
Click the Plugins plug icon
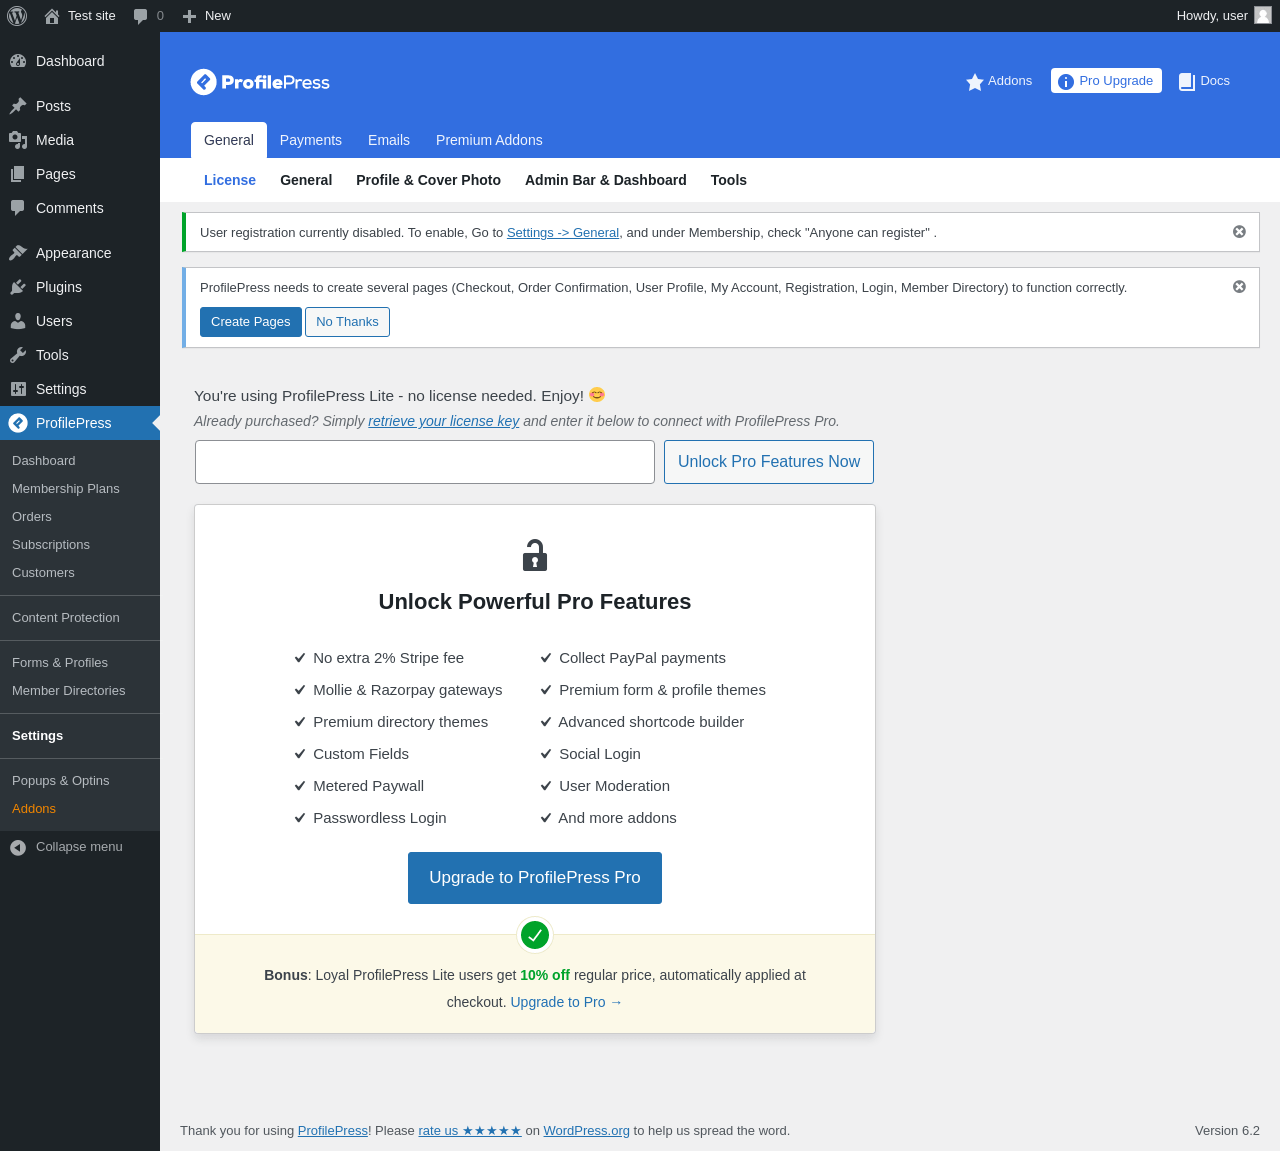coord(18,287)
